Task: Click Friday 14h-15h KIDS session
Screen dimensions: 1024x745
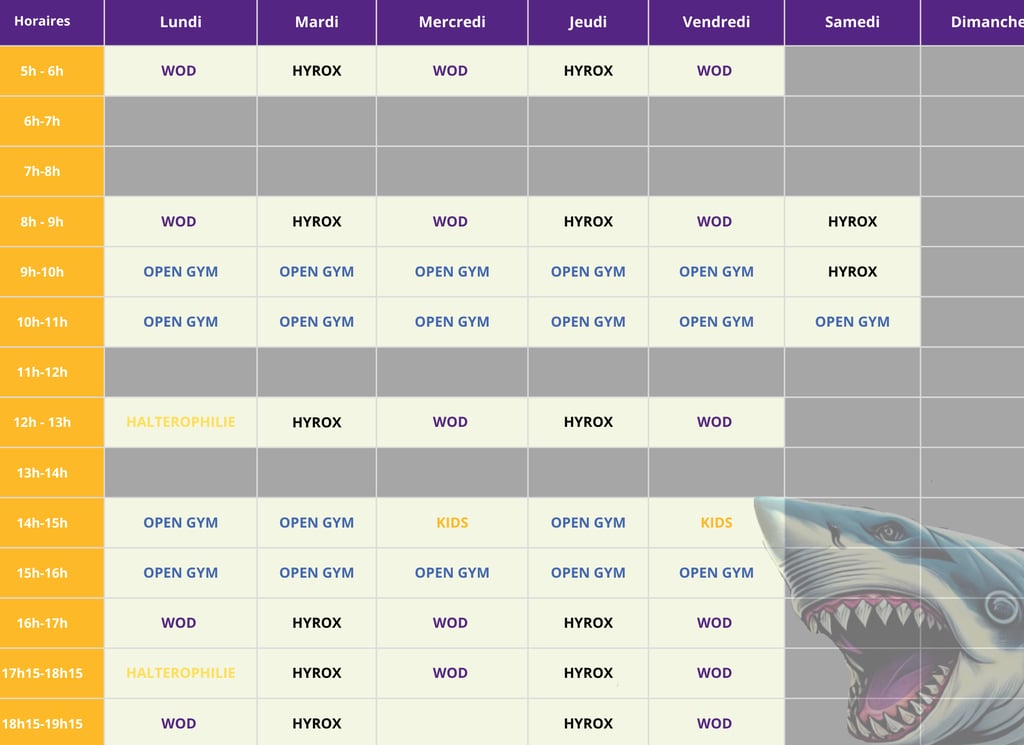Action: coord(716,522)
